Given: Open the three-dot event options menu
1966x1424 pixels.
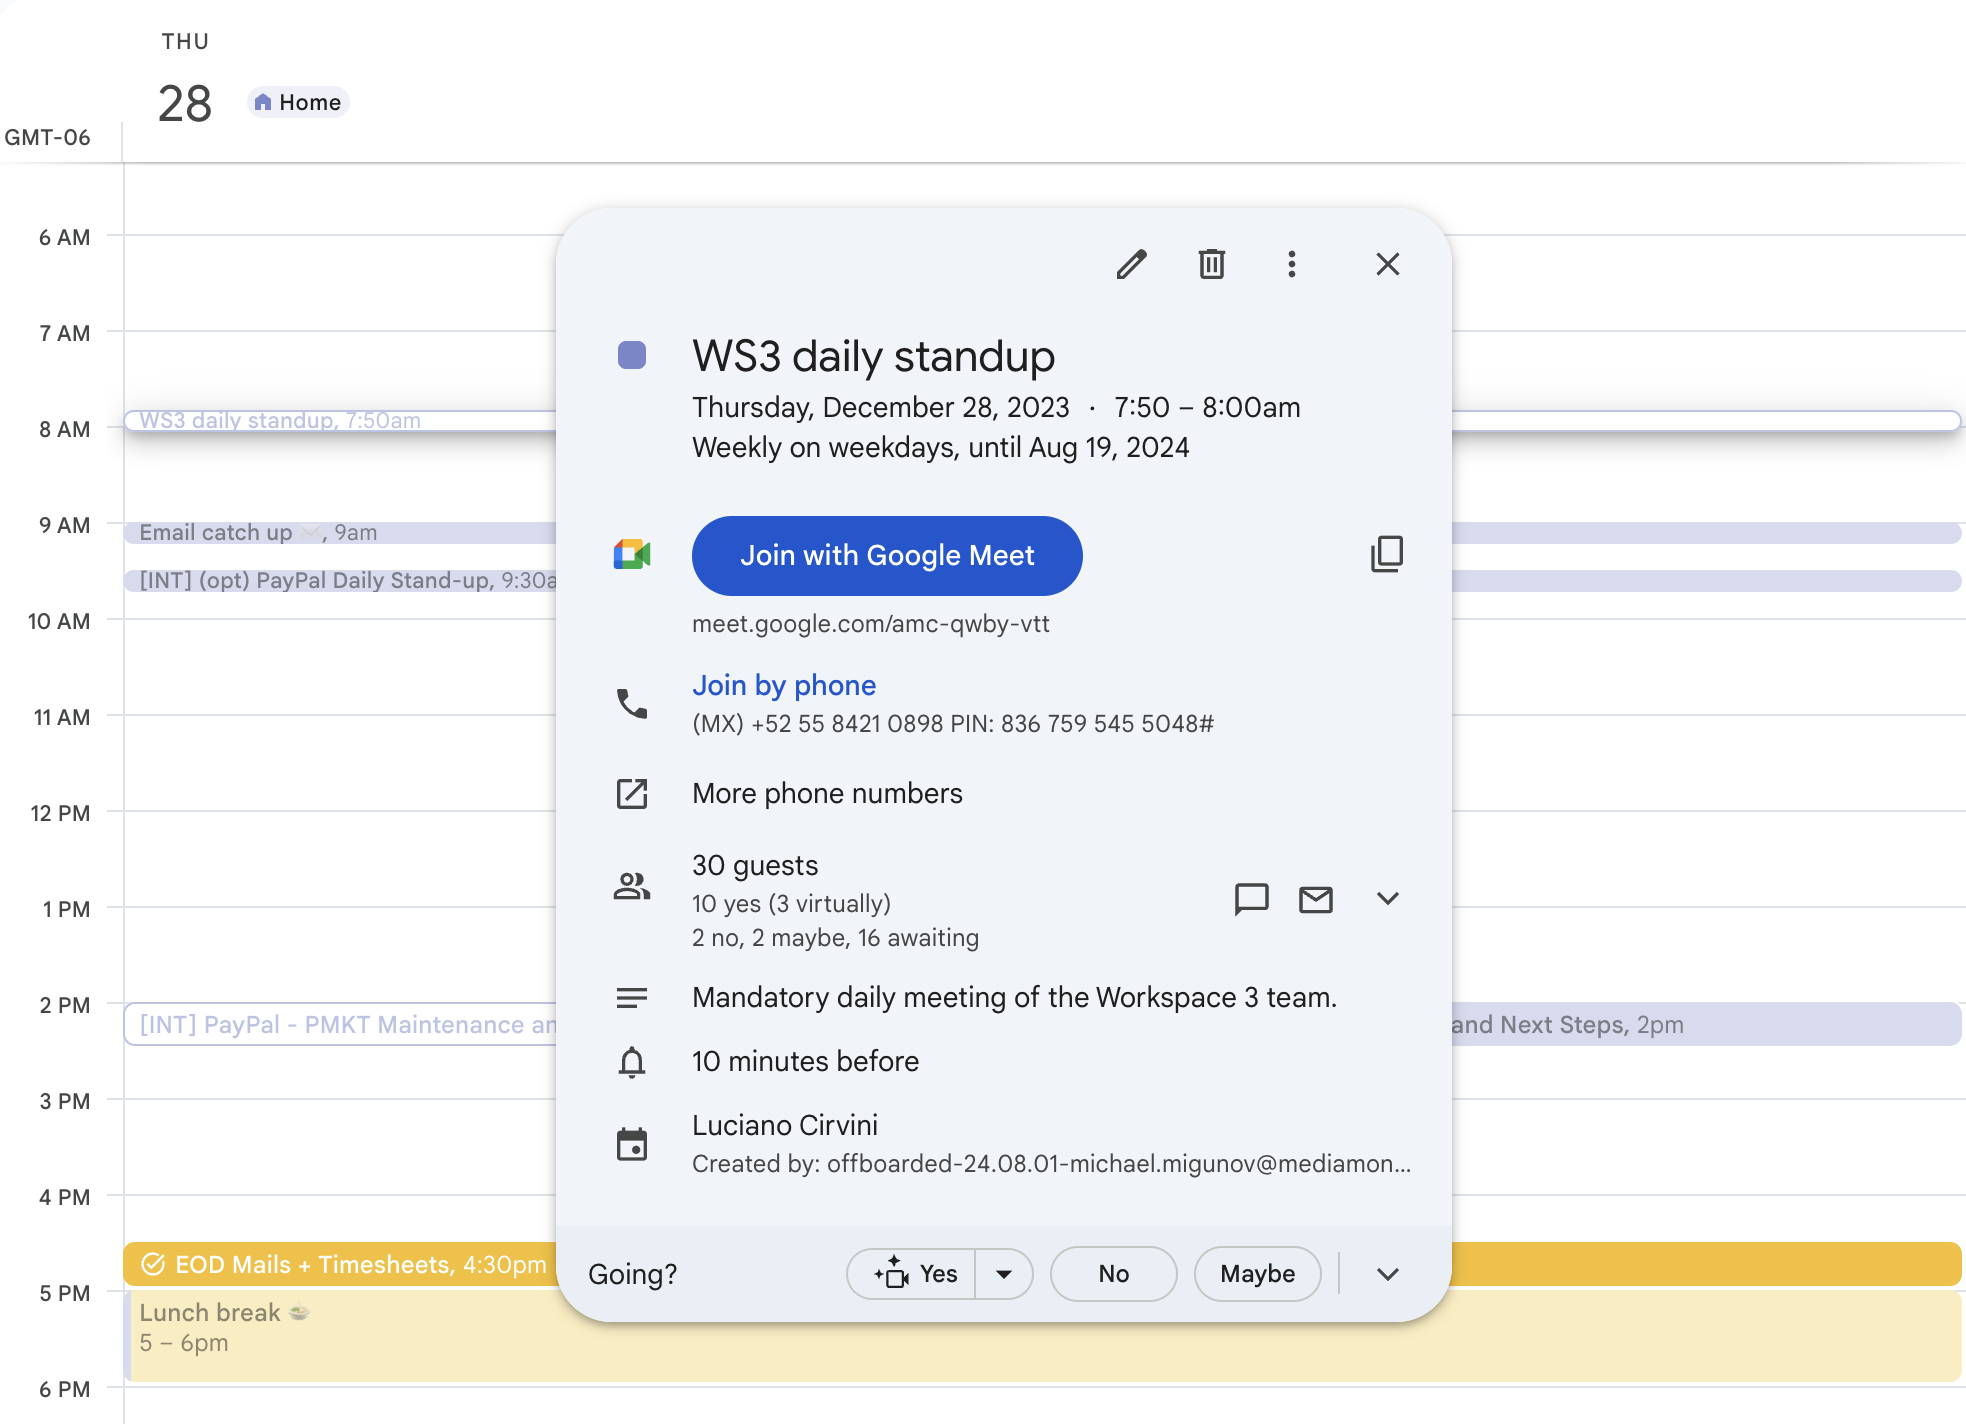Looking at the screenshot, I should (1291, 264).
